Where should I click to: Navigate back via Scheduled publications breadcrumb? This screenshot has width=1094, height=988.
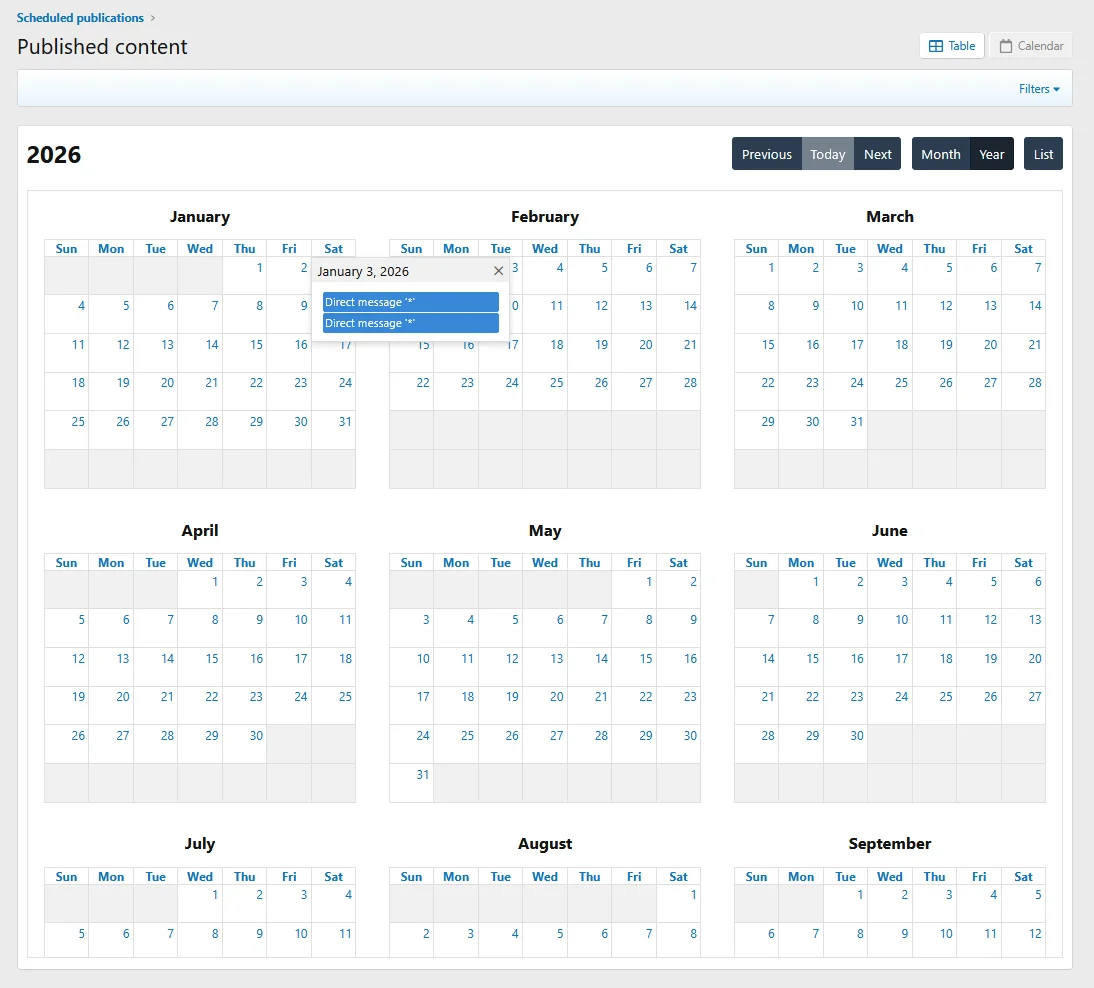click(x=80, y=17)
